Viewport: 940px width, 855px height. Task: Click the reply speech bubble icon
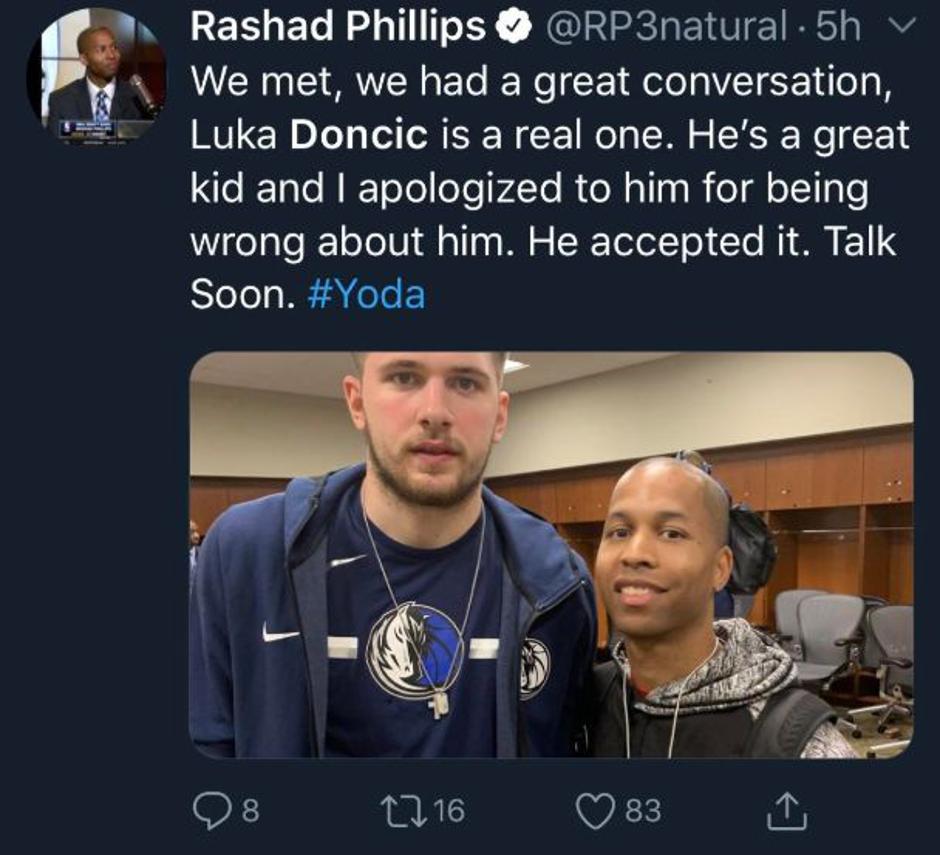coord(208,808)
